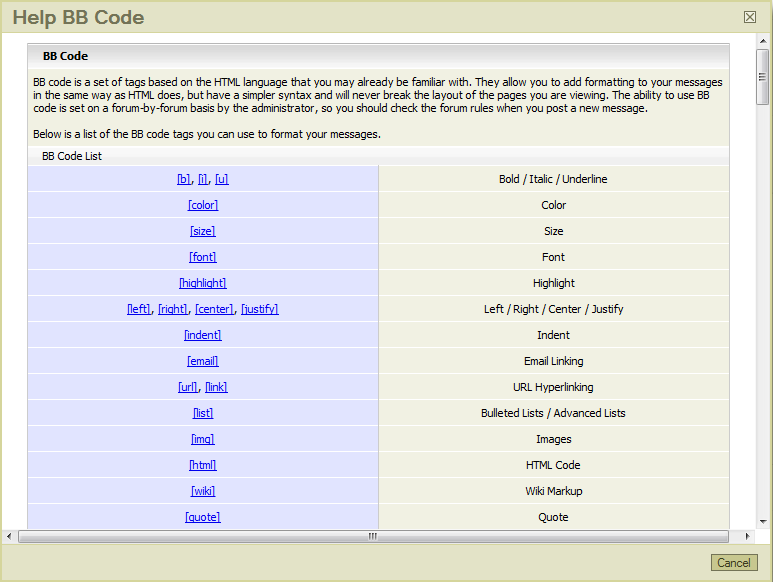Open the [u] underline tag link

click(x=222, y=180)
